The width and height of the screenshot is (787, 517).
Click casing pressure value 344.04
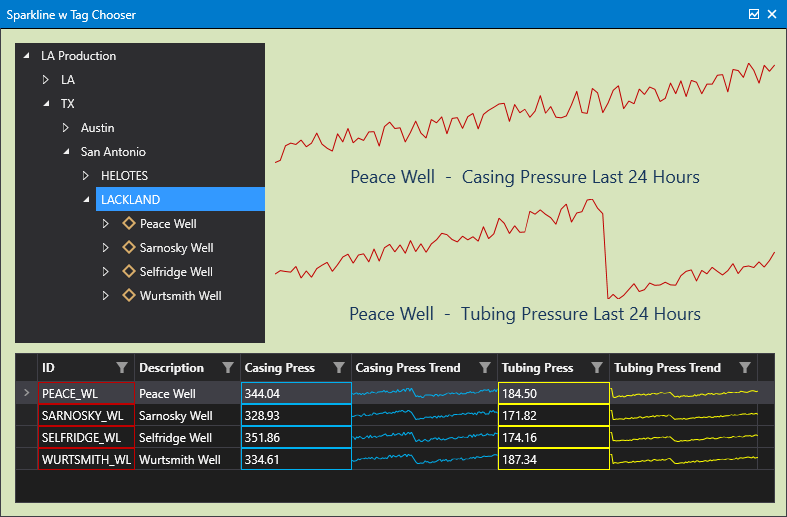tap(296, 393)
